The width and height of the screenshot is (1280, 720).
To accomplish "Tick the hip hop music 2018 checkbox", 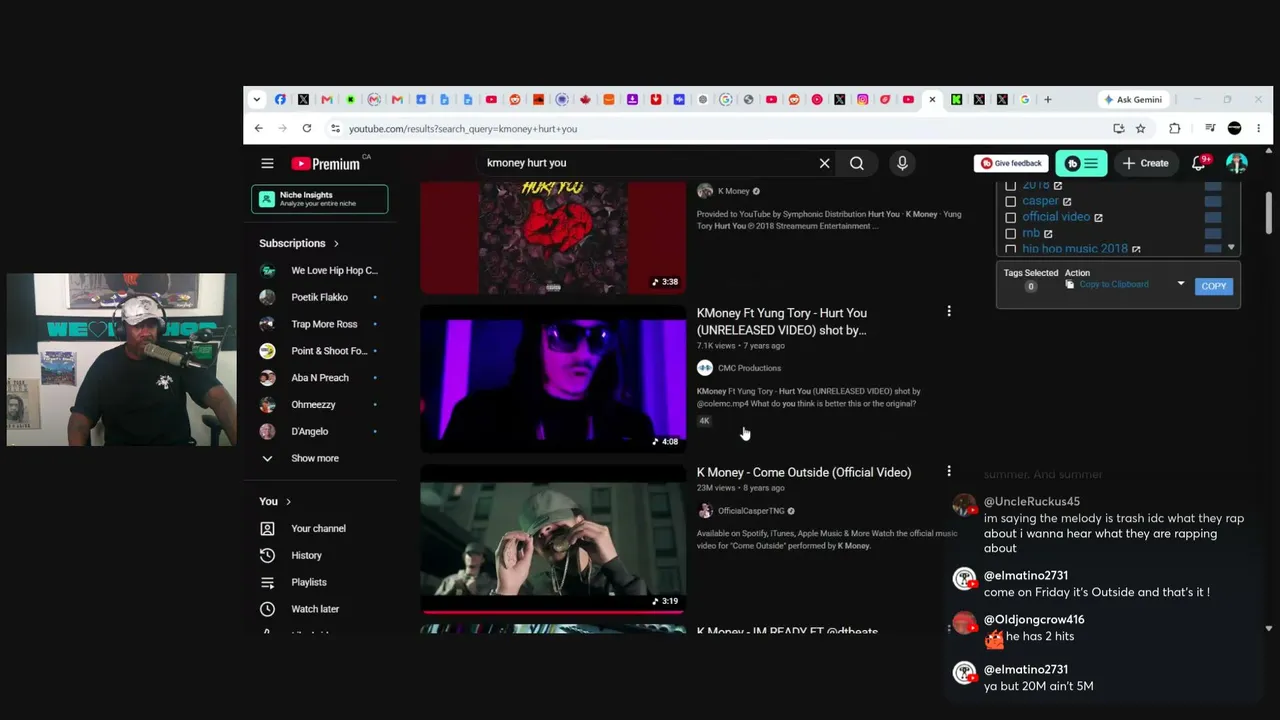I will pyautogui.click(x=1010, y=249).
